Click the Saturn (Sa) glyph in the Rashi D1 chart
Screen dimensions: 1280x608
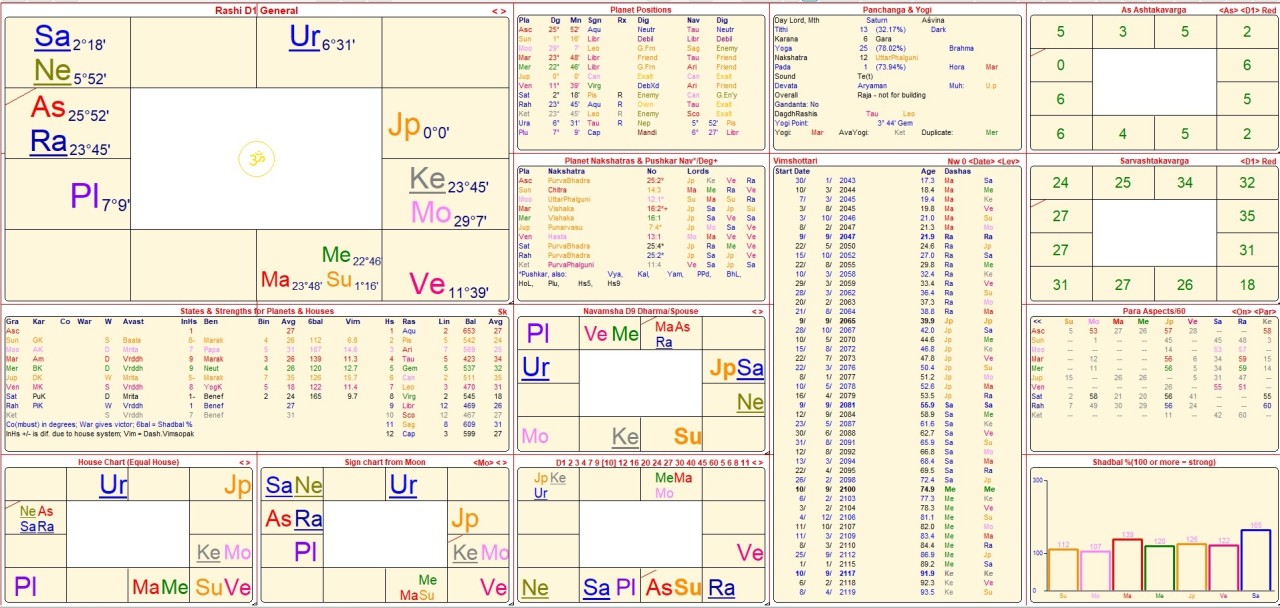pos(52,38)
